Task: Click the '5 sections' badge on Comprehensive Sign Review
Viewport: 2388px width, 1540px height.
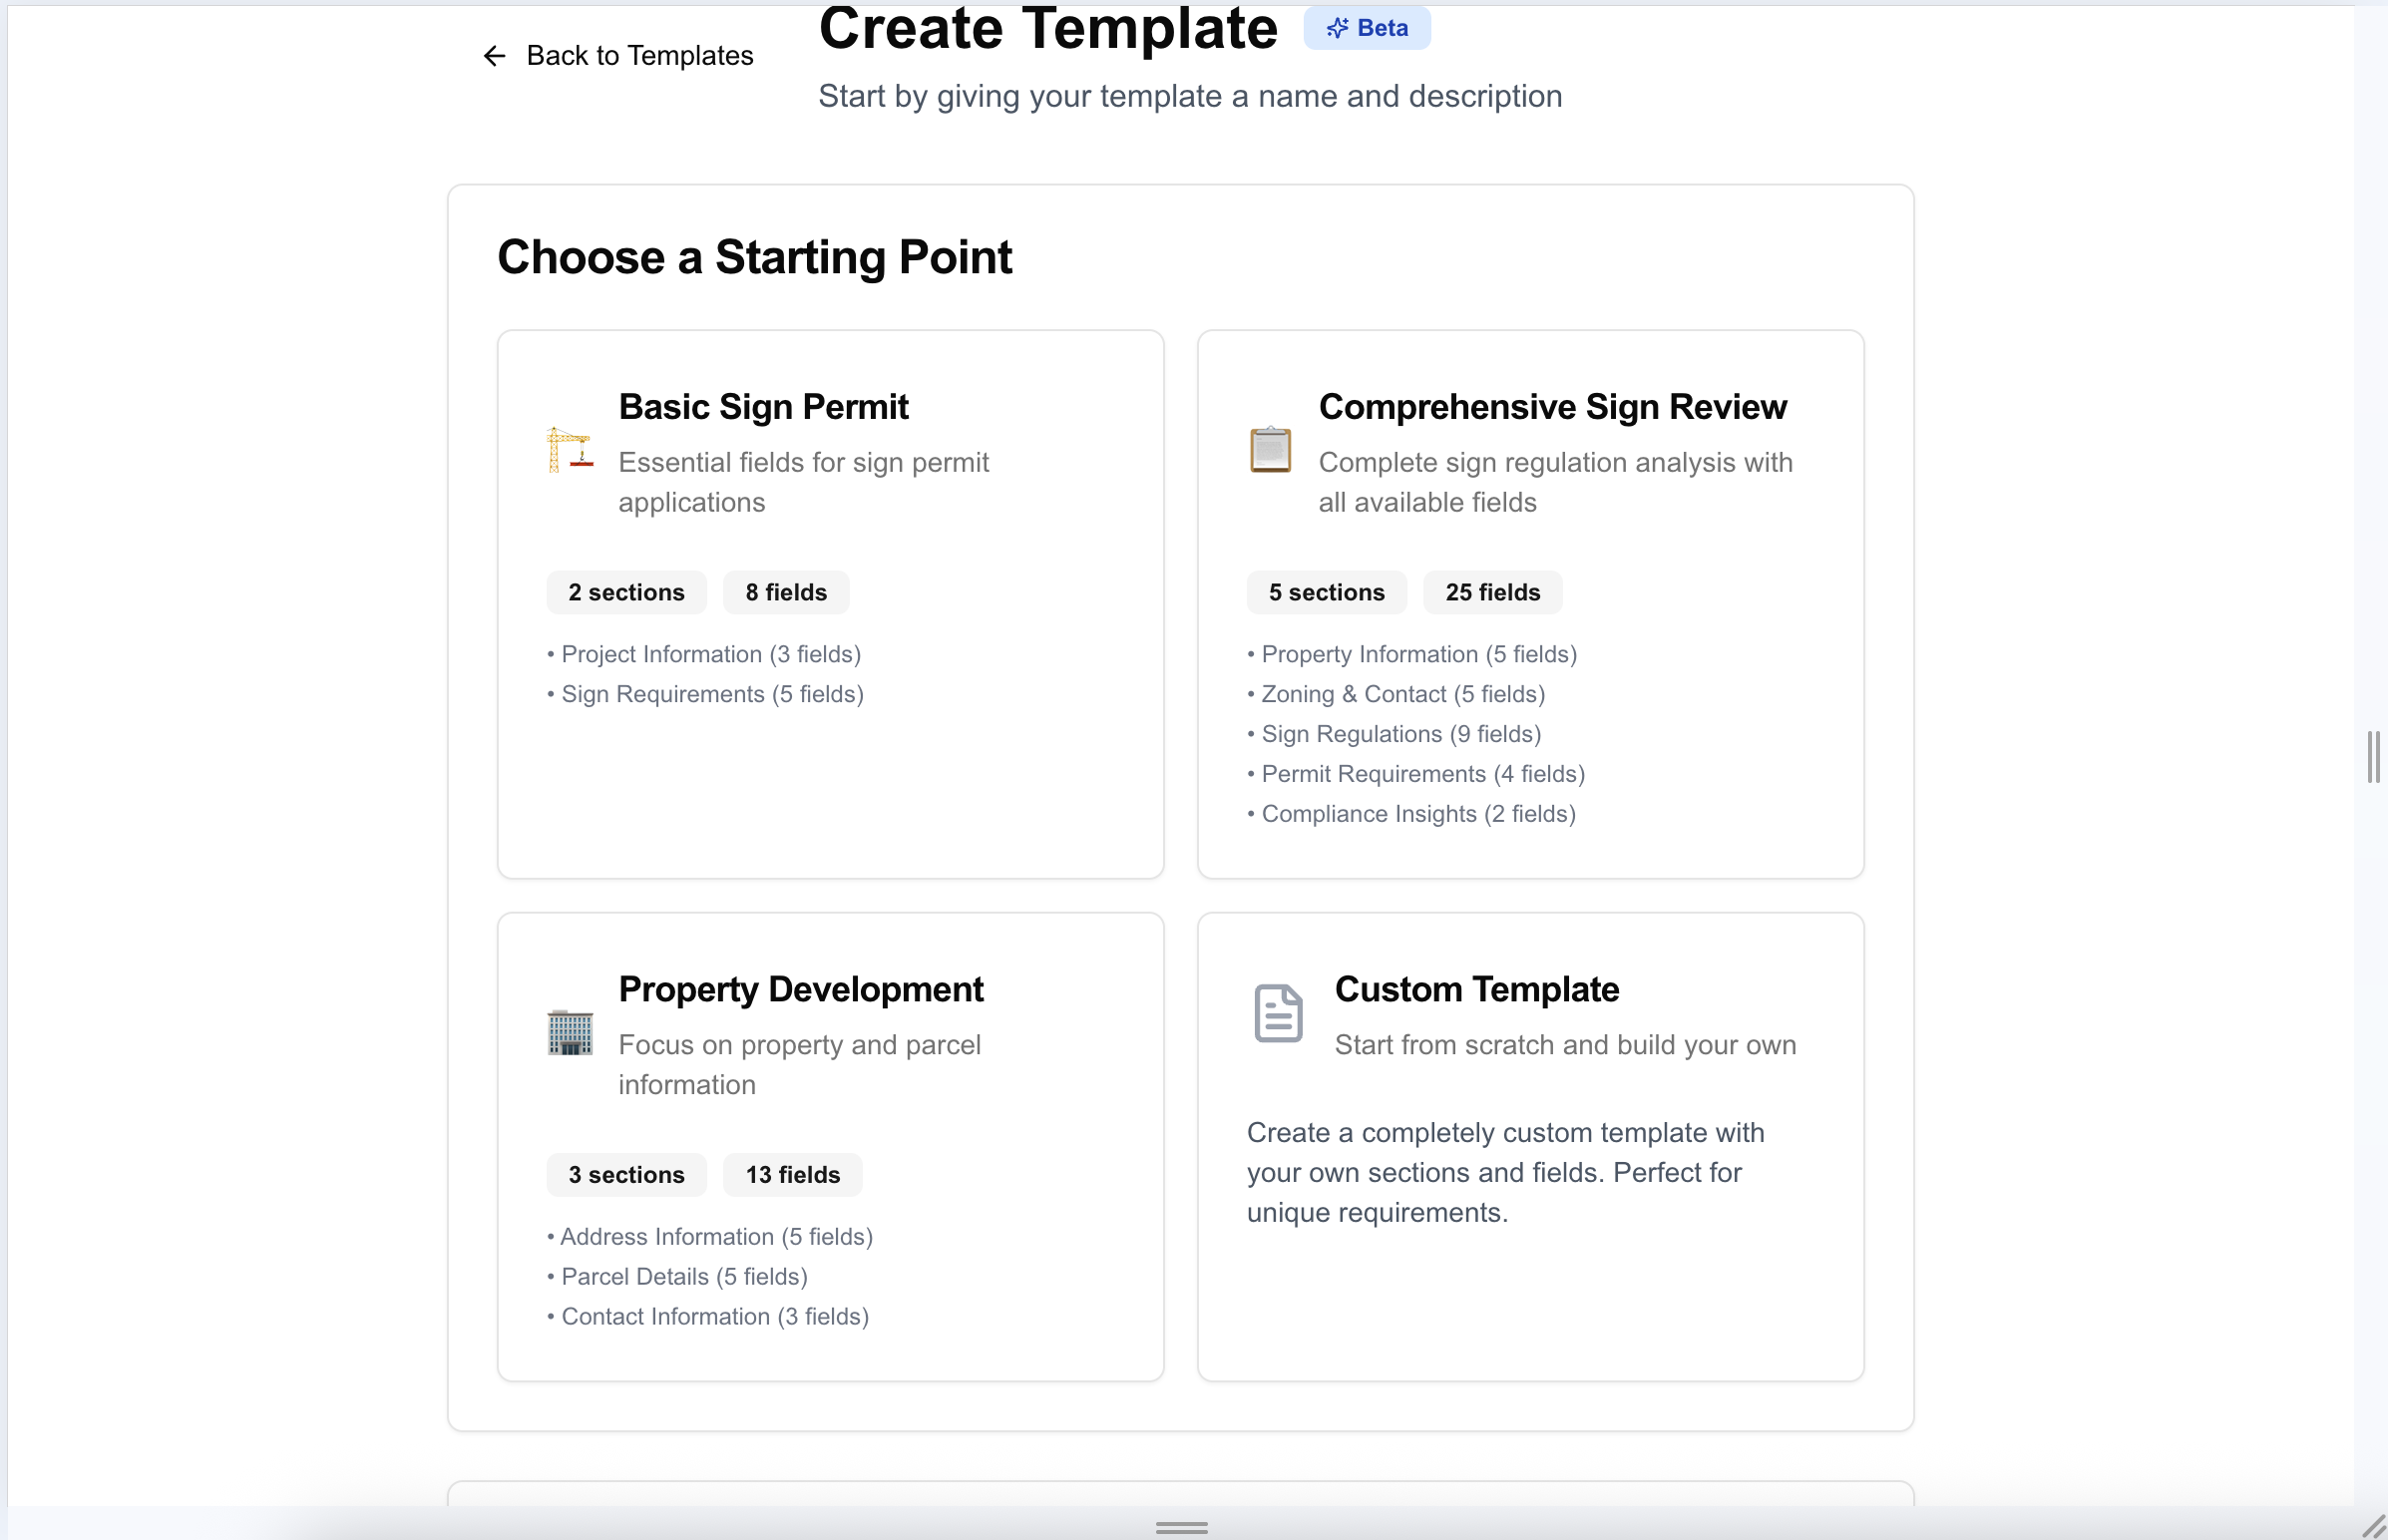Action: (1327, 592)
